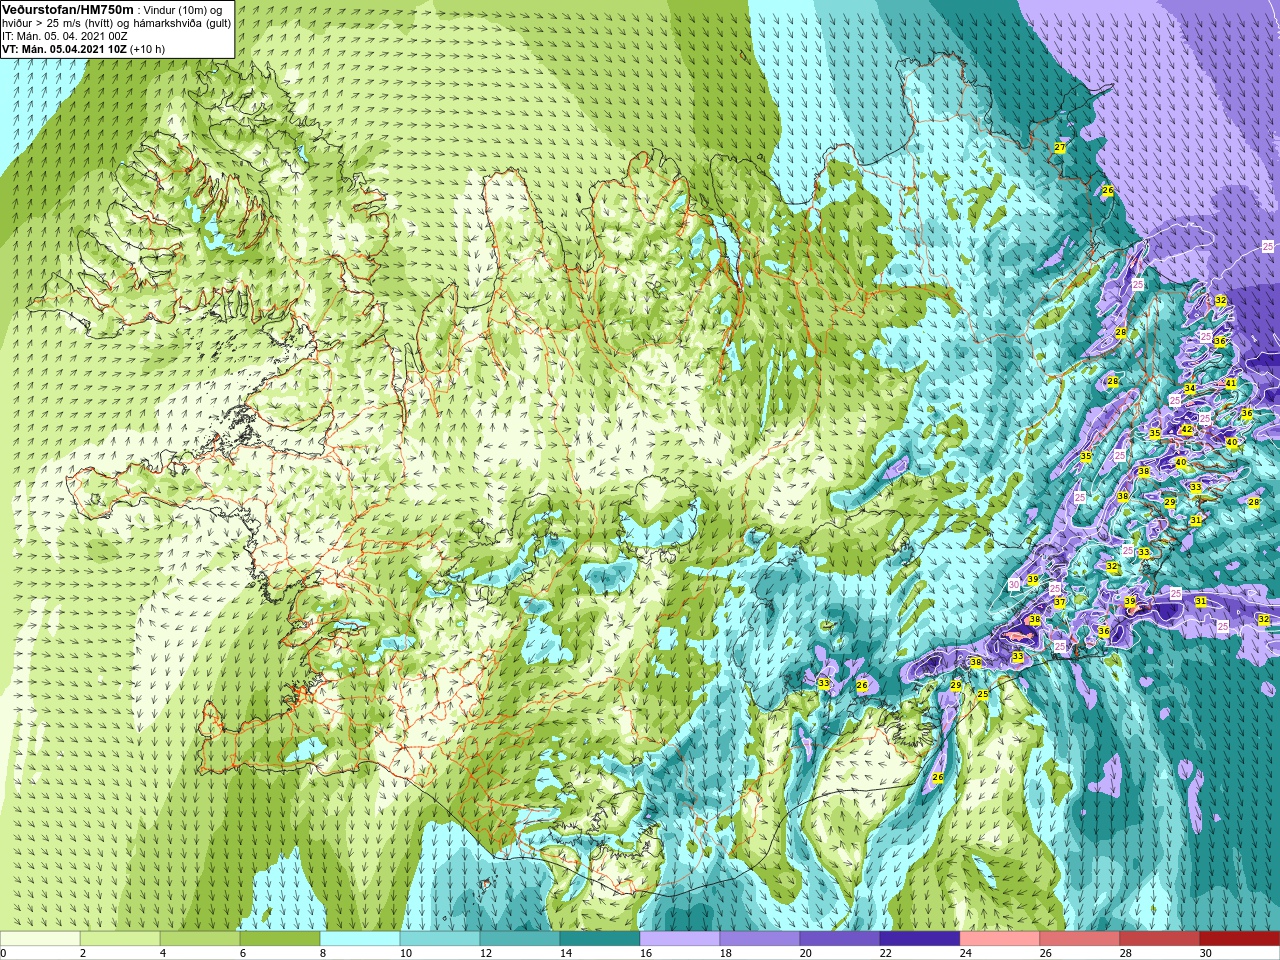Click the '18' label on the wind scale
Viewport: 1280px width, 960px height.
coord(726,953)
